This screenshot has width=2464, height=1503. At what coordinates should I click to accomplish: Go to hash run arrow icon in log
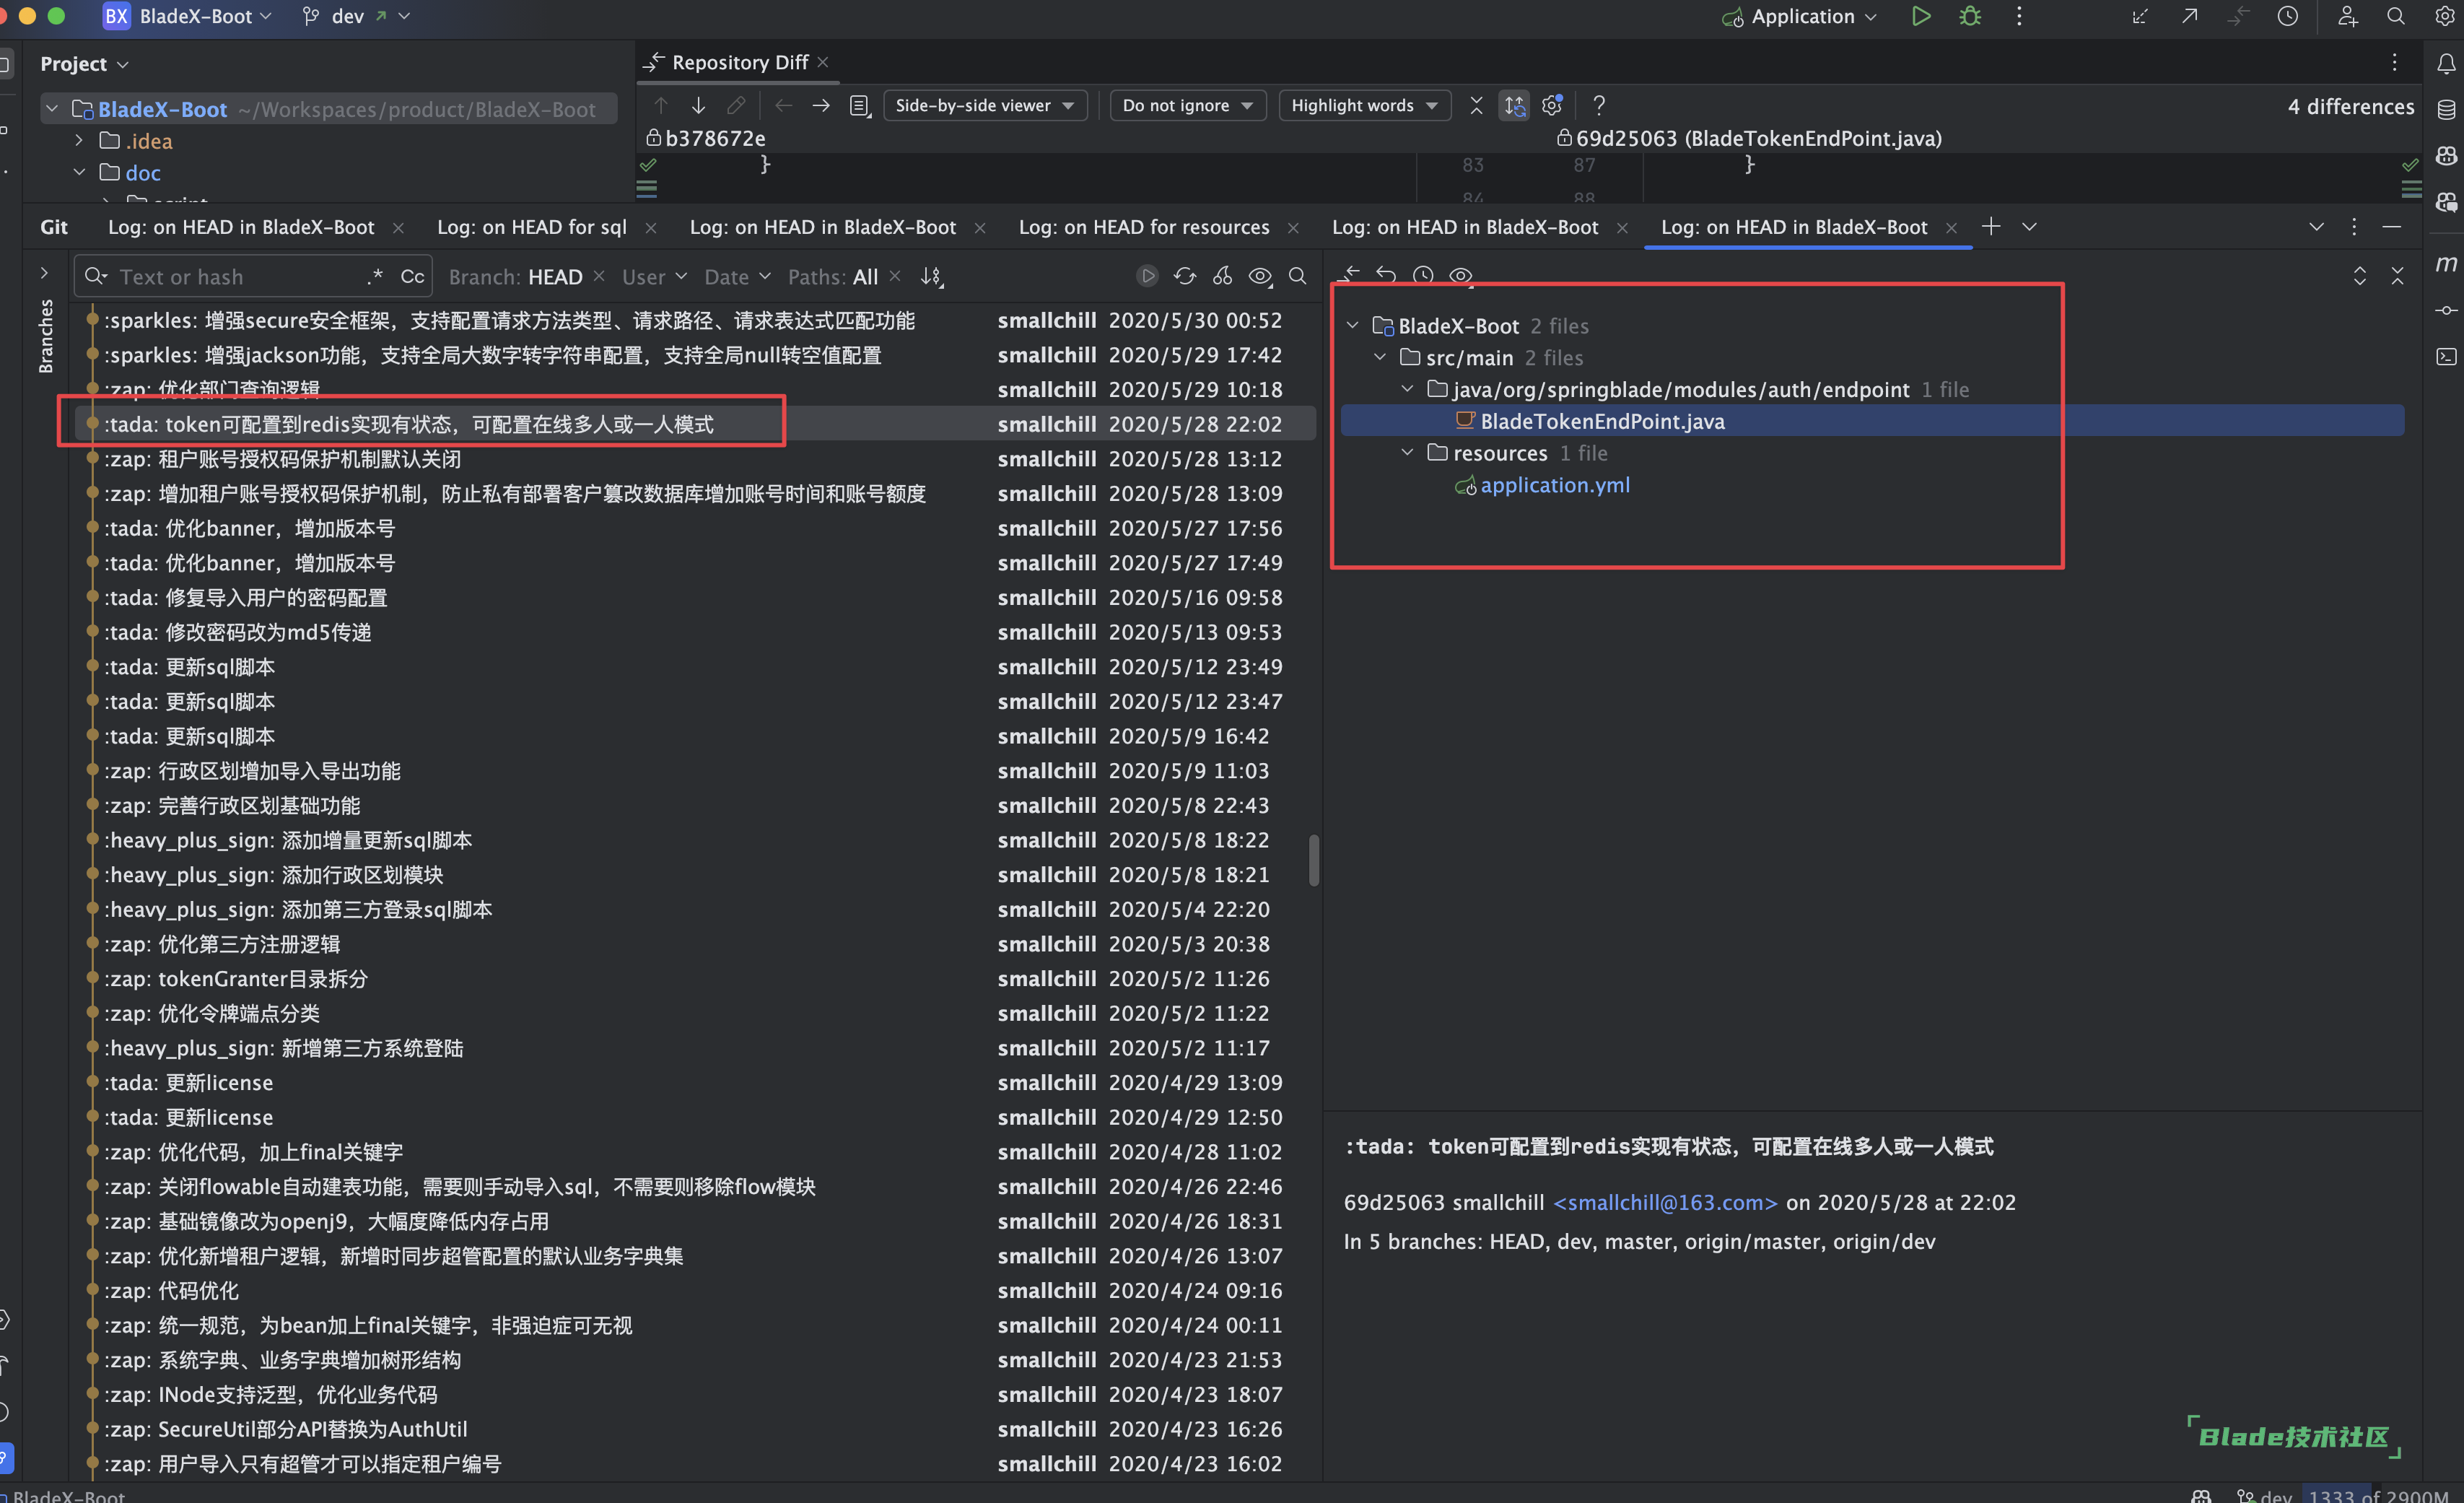click(x=1148, y=276)
